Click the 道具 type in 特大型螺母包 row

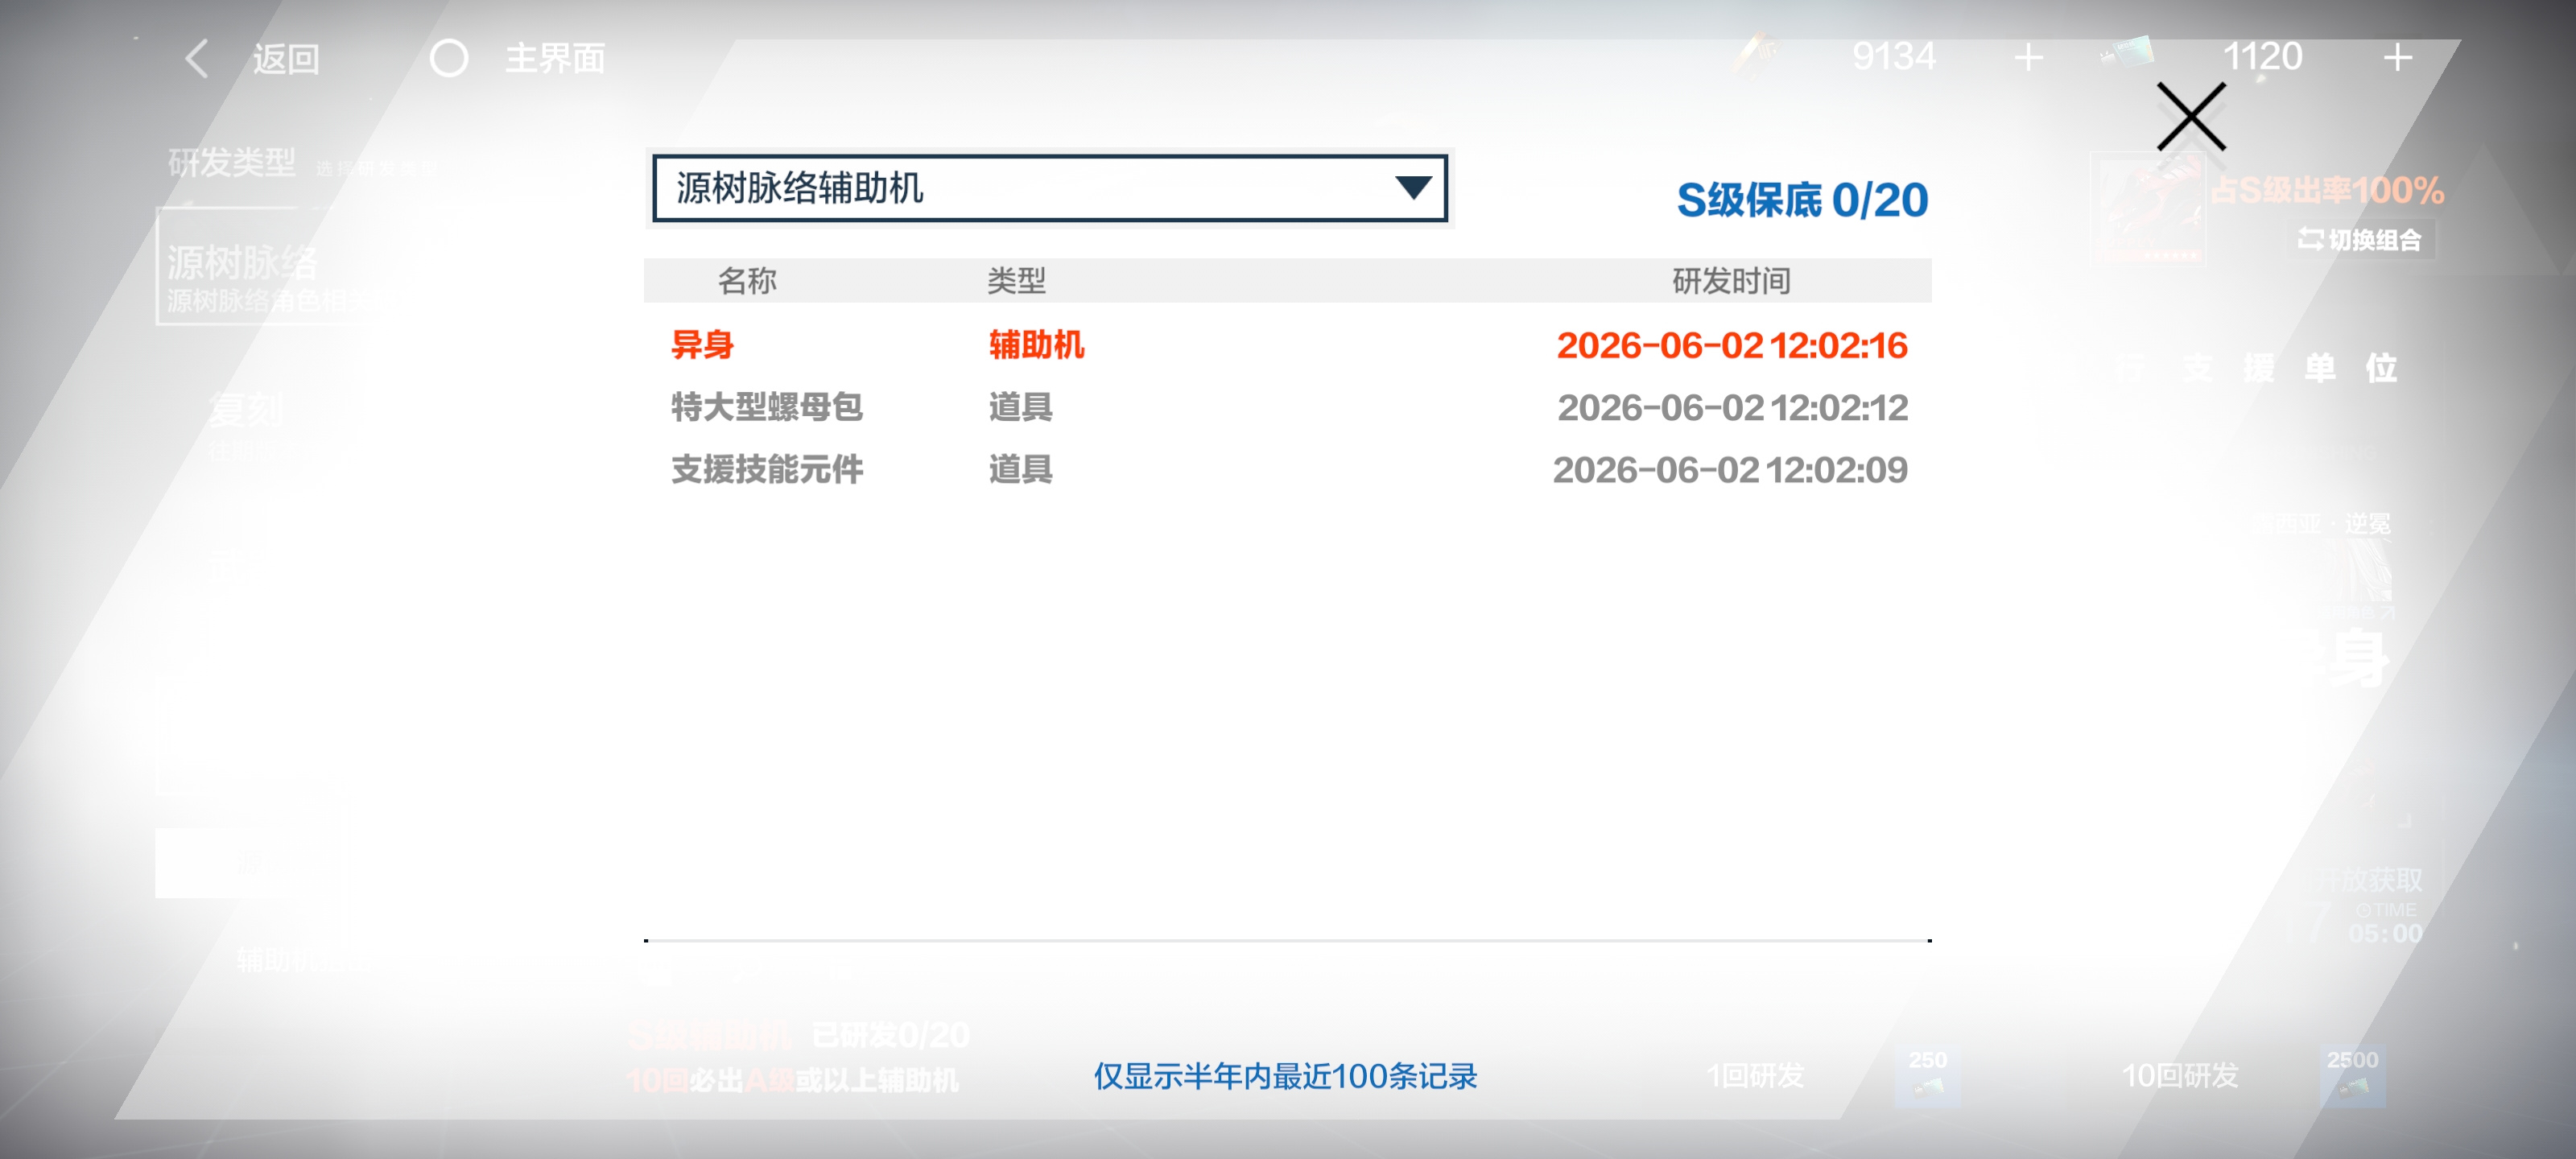pyautogui.click(x=1021, y=407)
